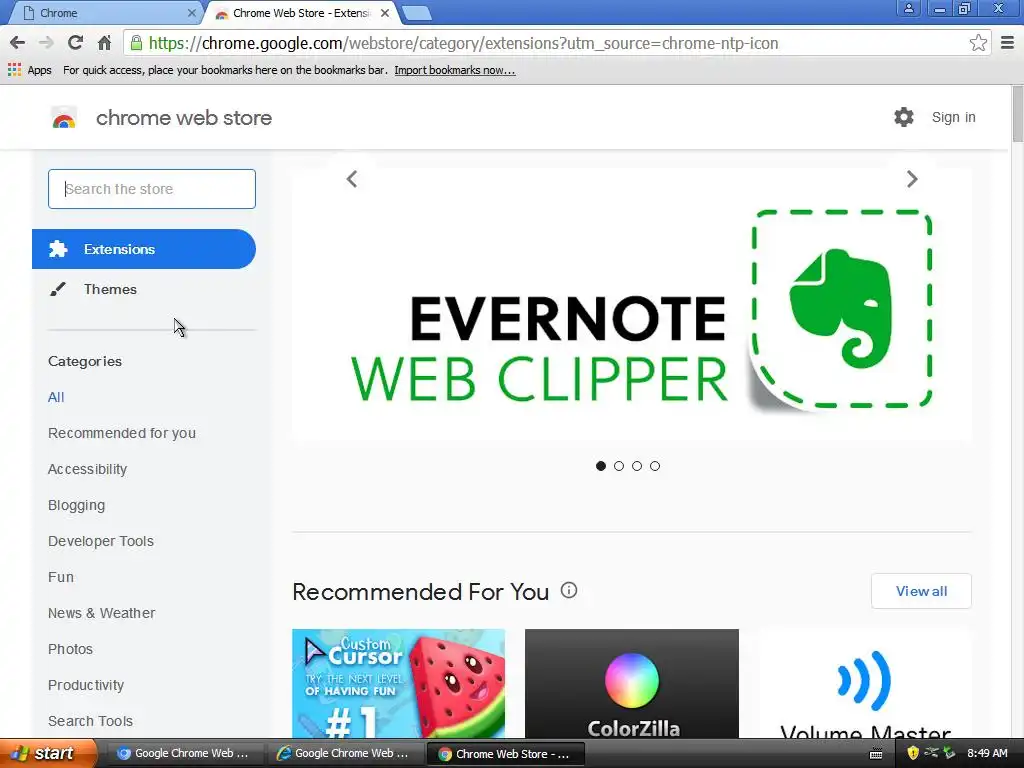Click the info icon beside Recommended For You

point(569,590)
